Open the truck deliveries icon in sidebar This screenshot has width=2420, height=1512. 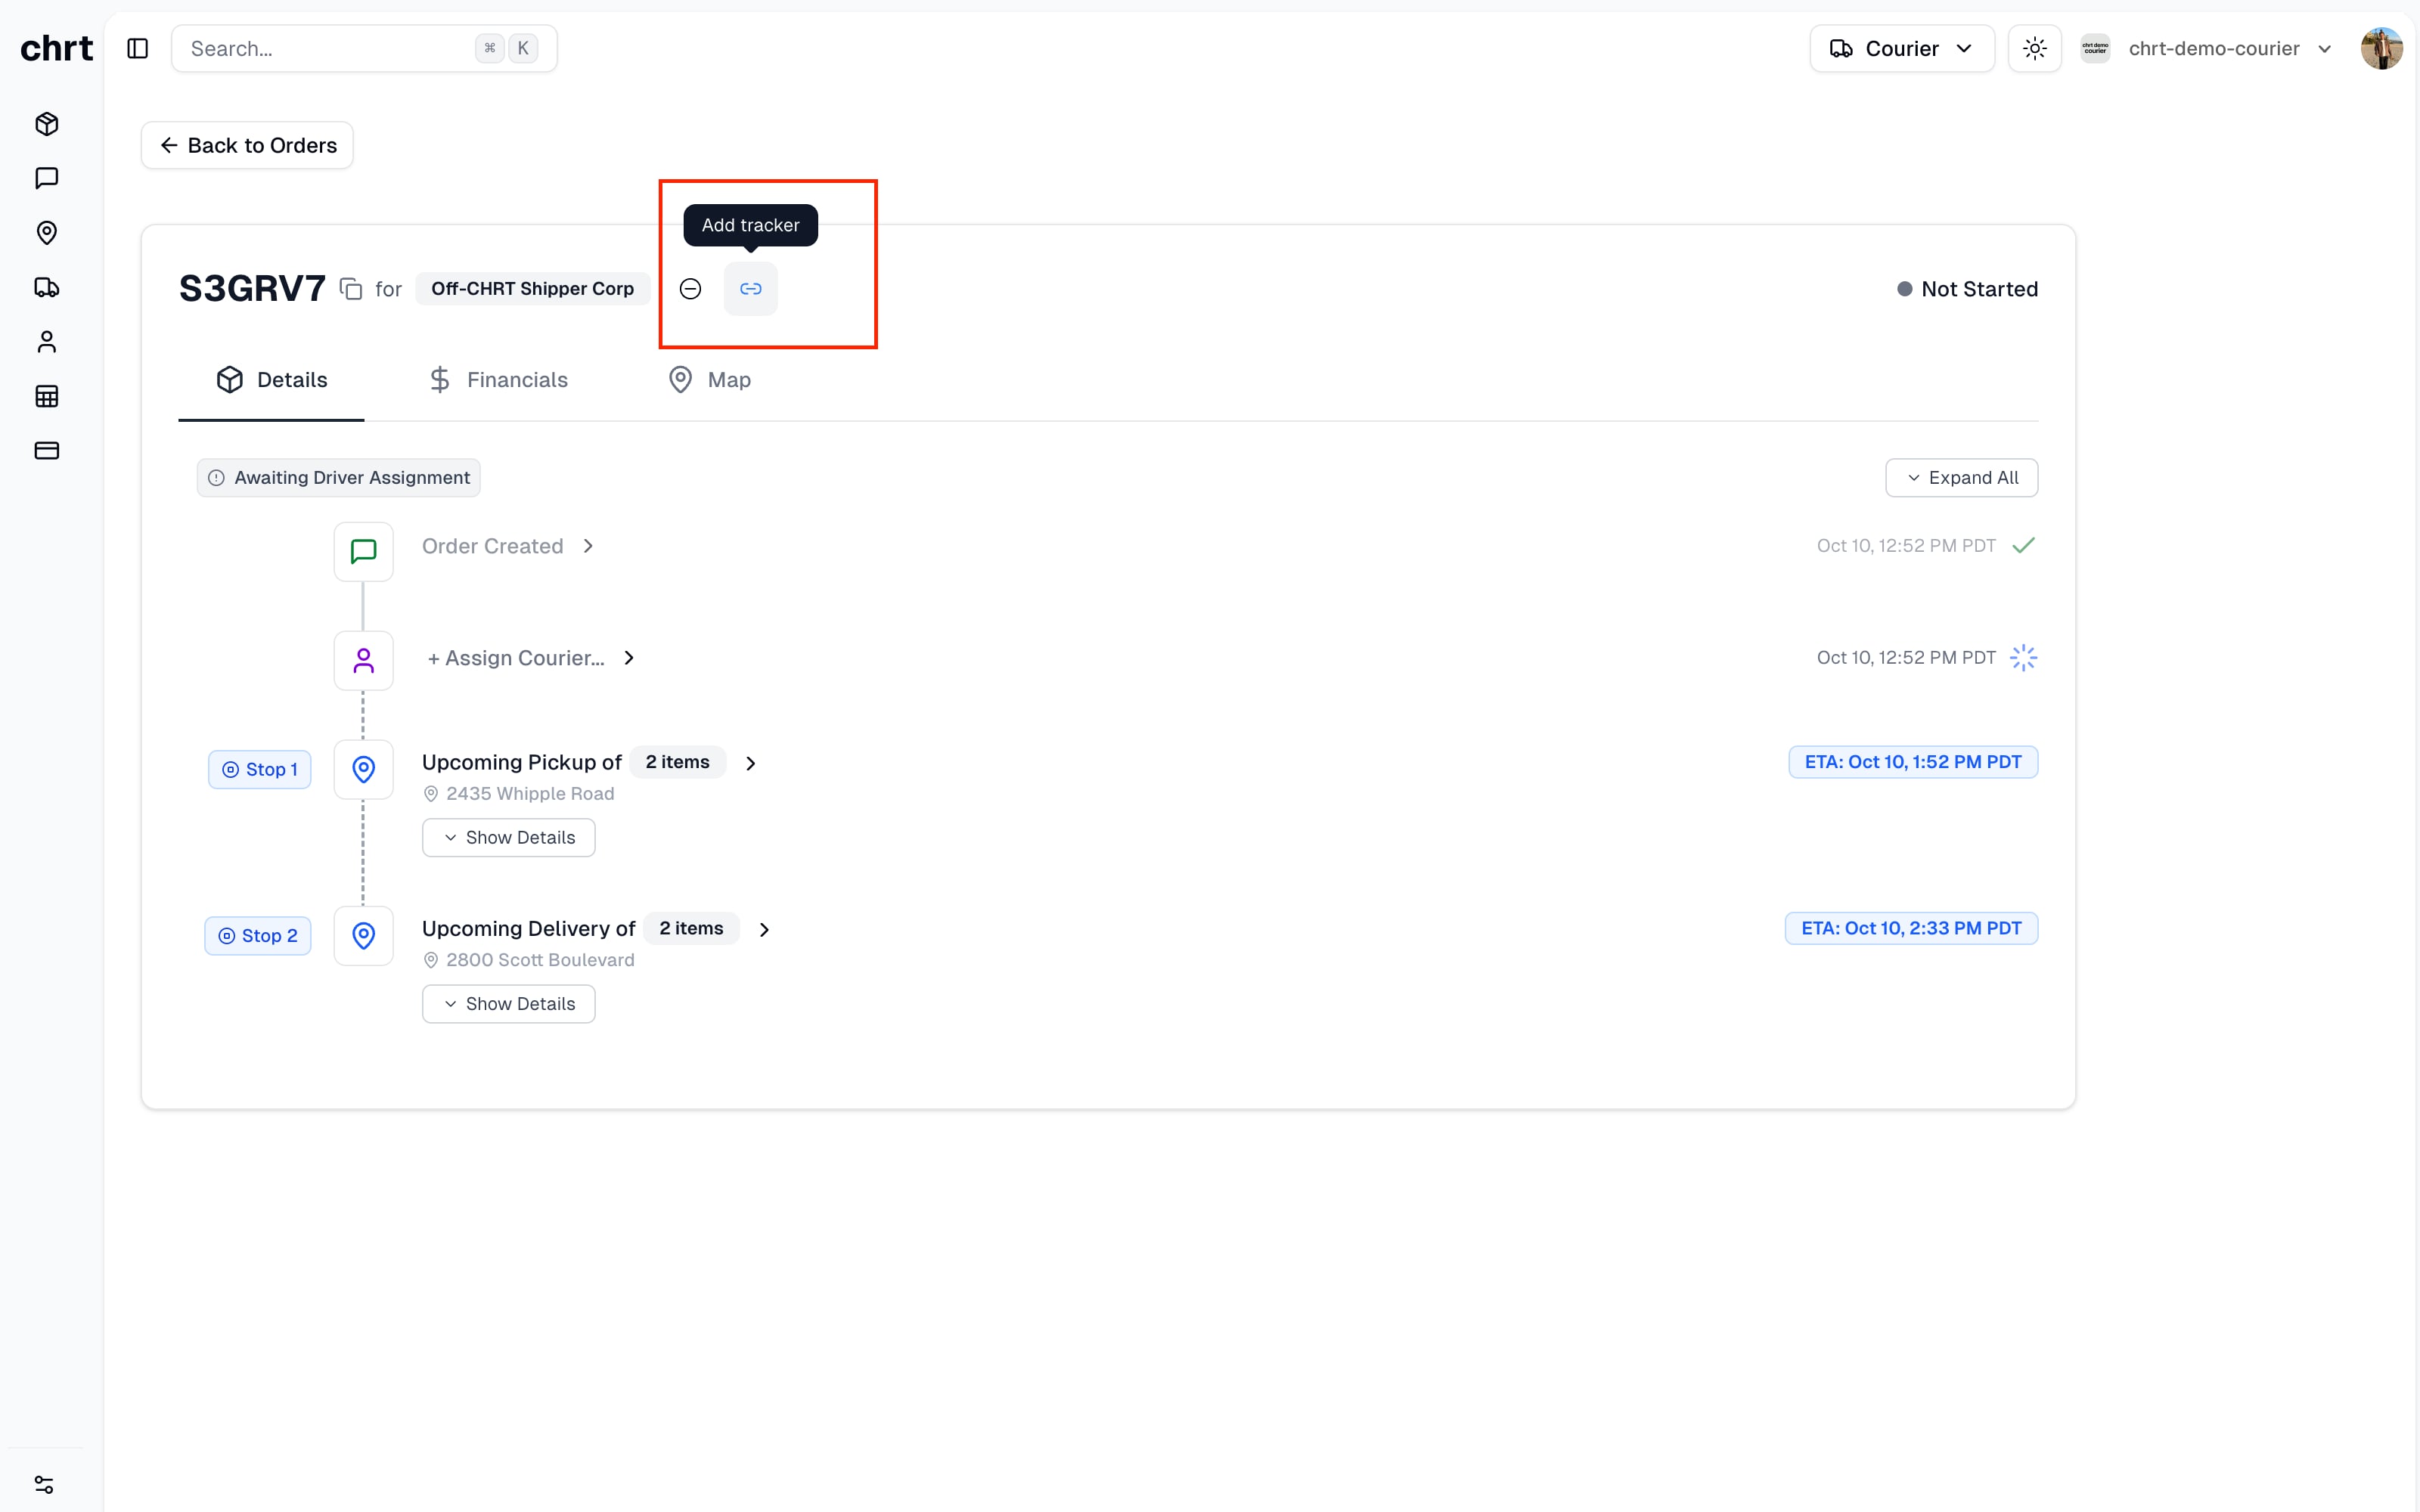click(46, 287)
